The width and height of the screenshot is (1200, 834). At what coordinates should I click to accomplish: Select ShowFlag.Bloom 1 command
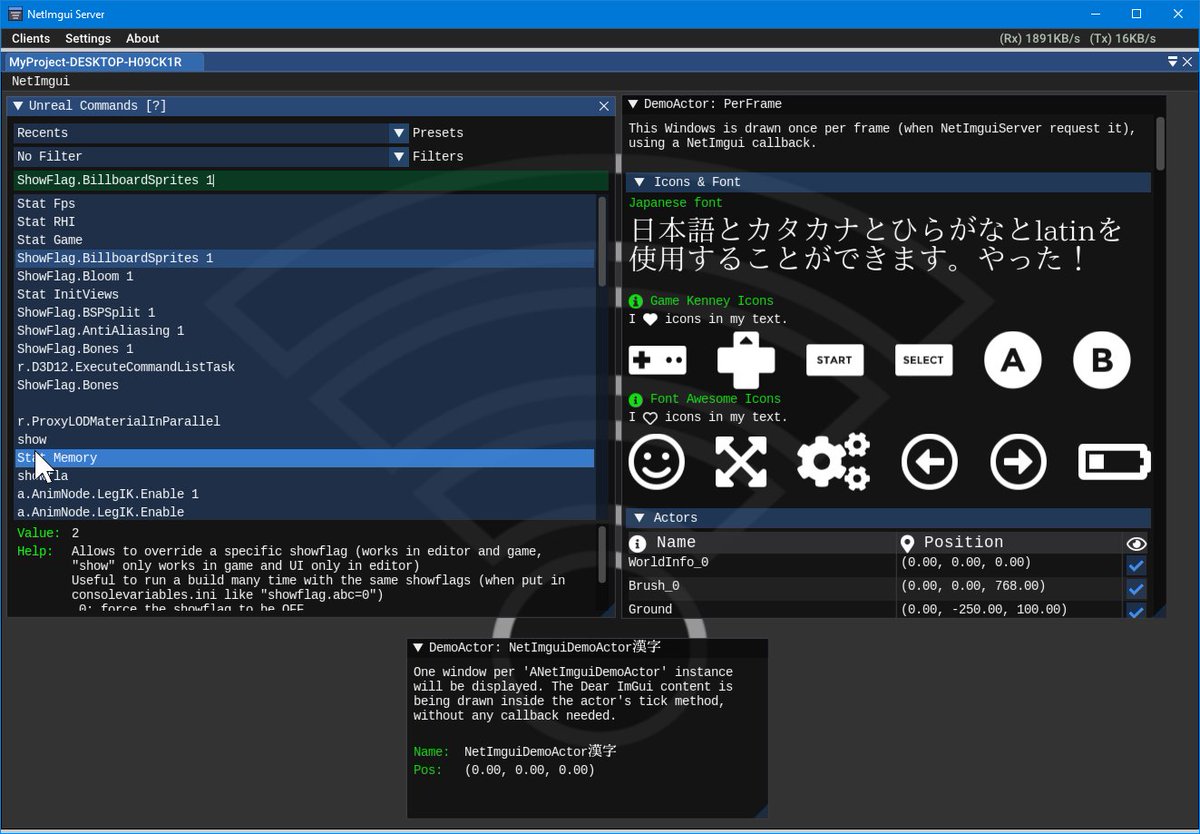pyautogui.click(x=305, y=276)
